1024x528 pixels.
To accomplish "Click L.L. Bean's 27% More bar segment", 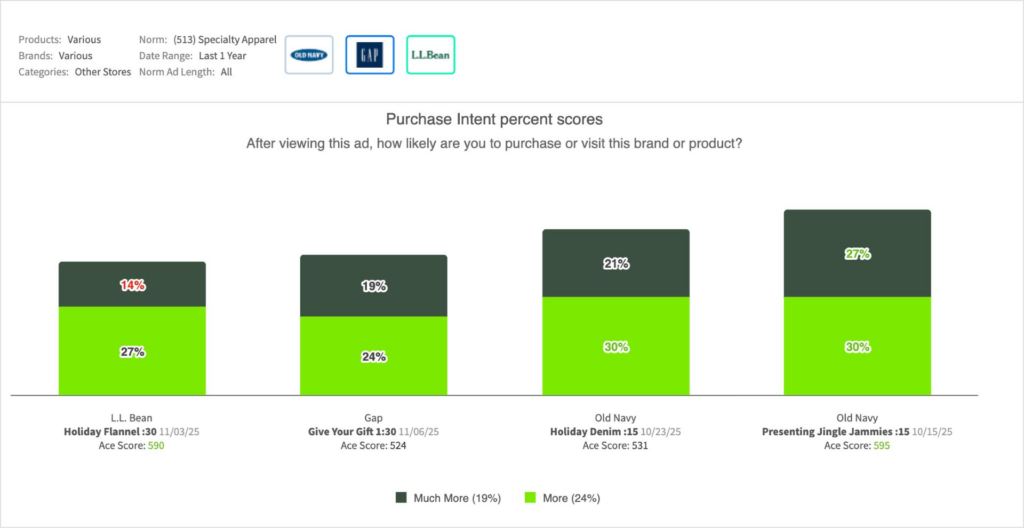I will click(132, 351).
